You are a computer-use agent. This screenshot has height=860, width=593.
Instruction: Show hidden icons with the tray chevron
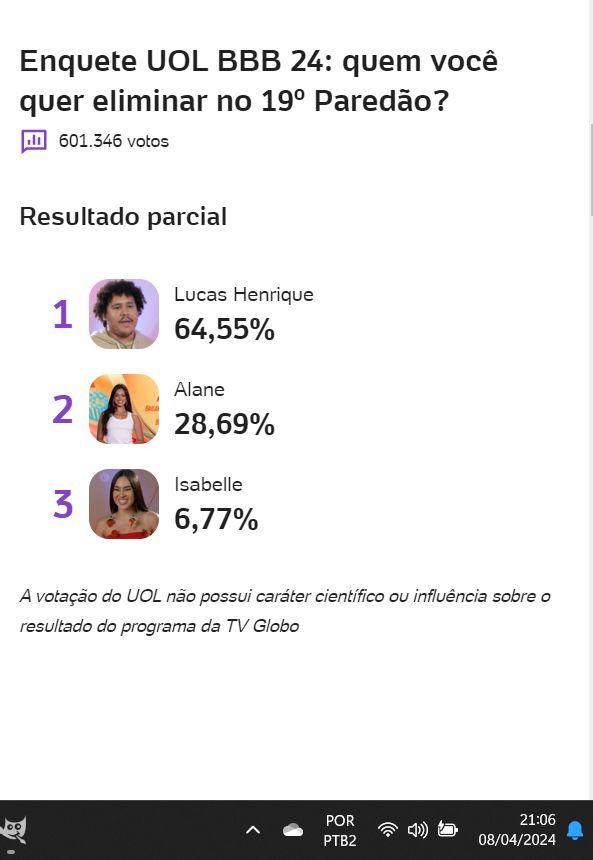(252, 830)
